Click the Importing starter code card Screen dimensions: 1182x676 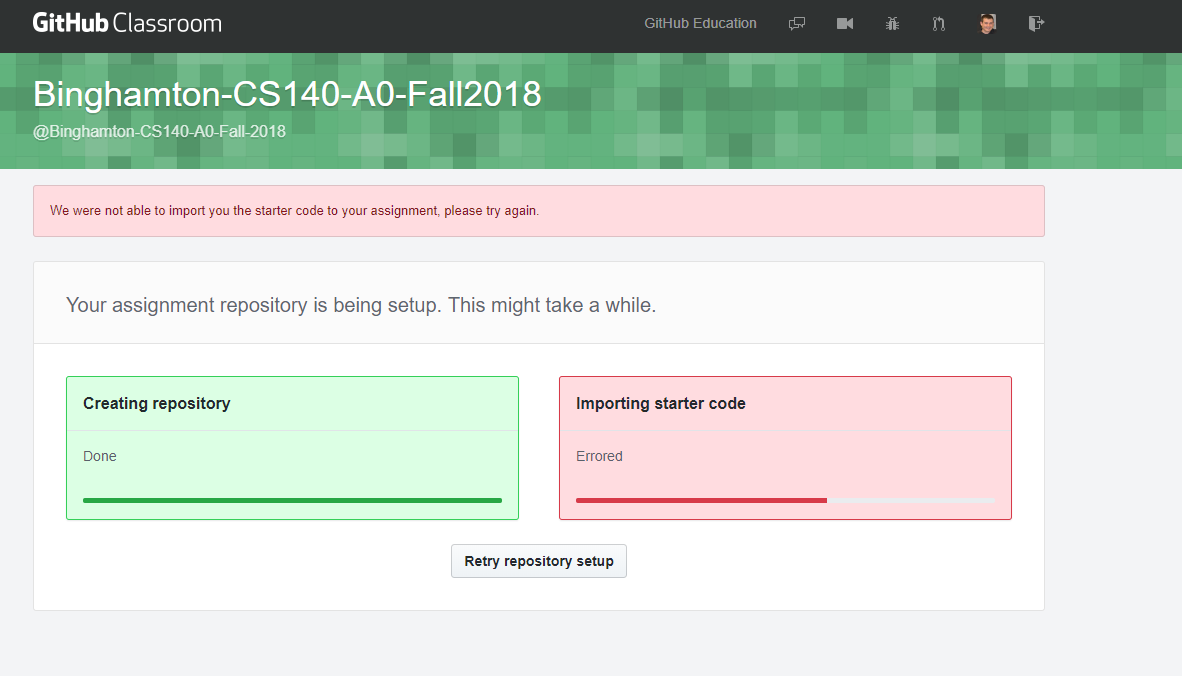(x=785, y=447)
